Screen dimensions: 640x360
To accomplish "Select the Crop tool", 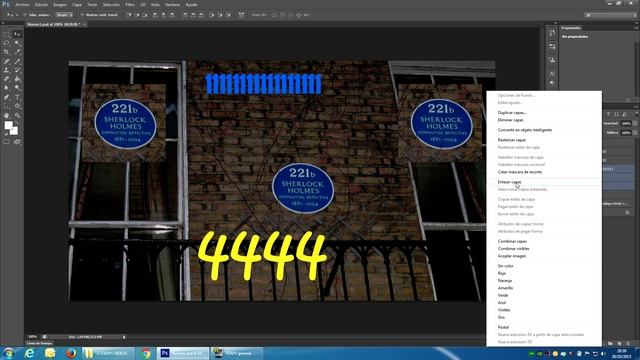I will point(7,52).
